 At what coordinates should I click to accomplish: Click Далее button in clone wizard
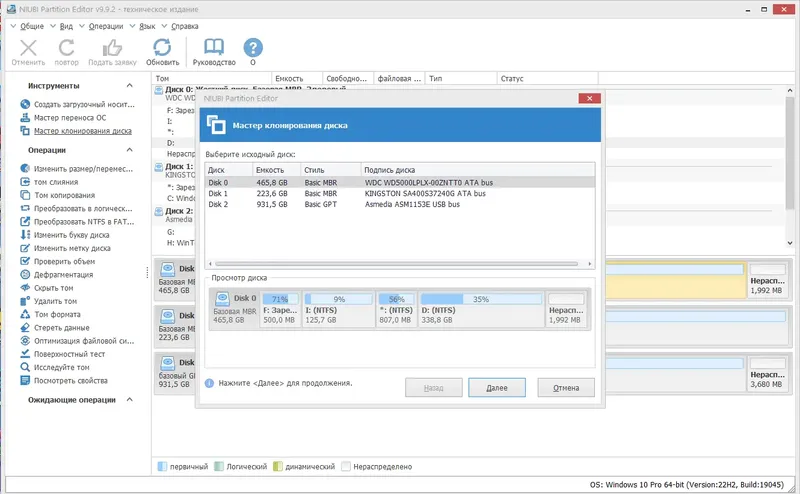[497, 388]
